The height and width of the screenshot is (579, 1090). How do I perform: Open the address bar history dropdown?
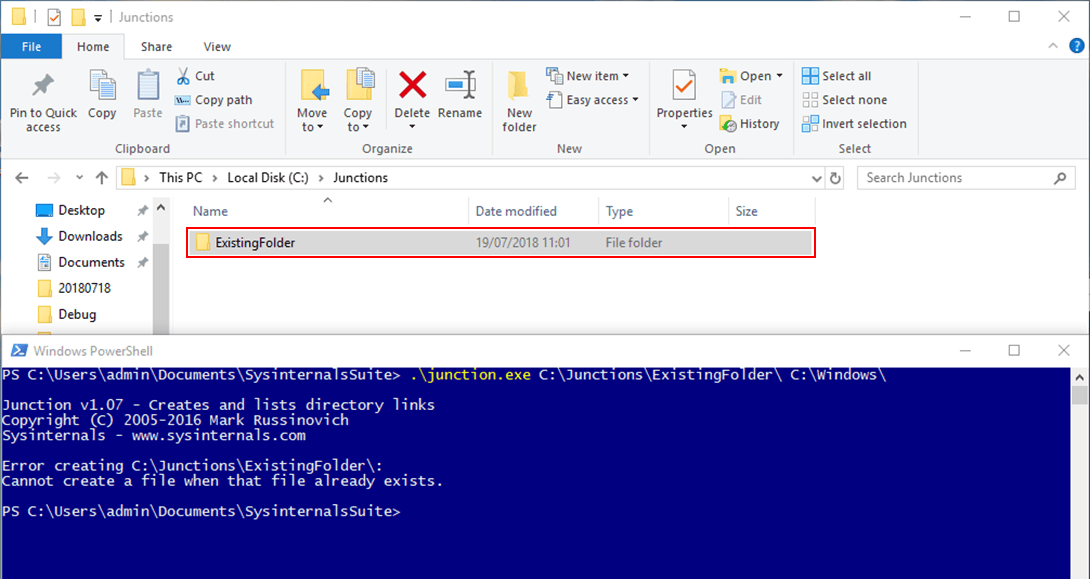pyautogui.click(x=817, y=178)
